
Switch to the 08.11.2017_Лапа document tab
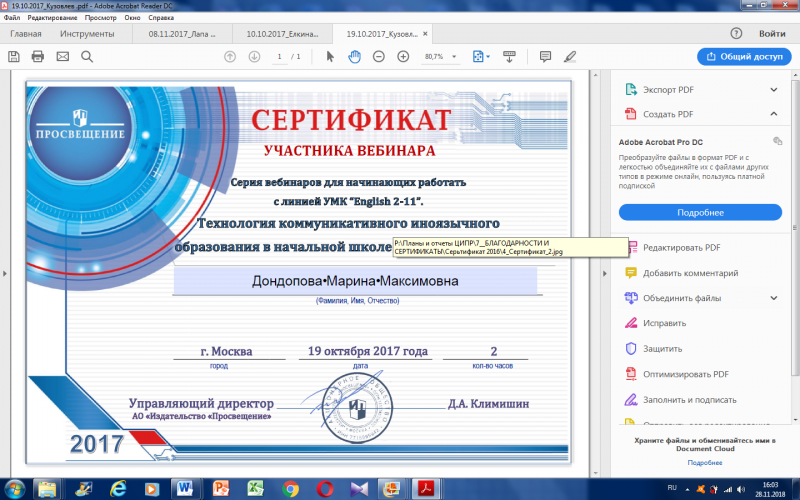pos(182,34)
